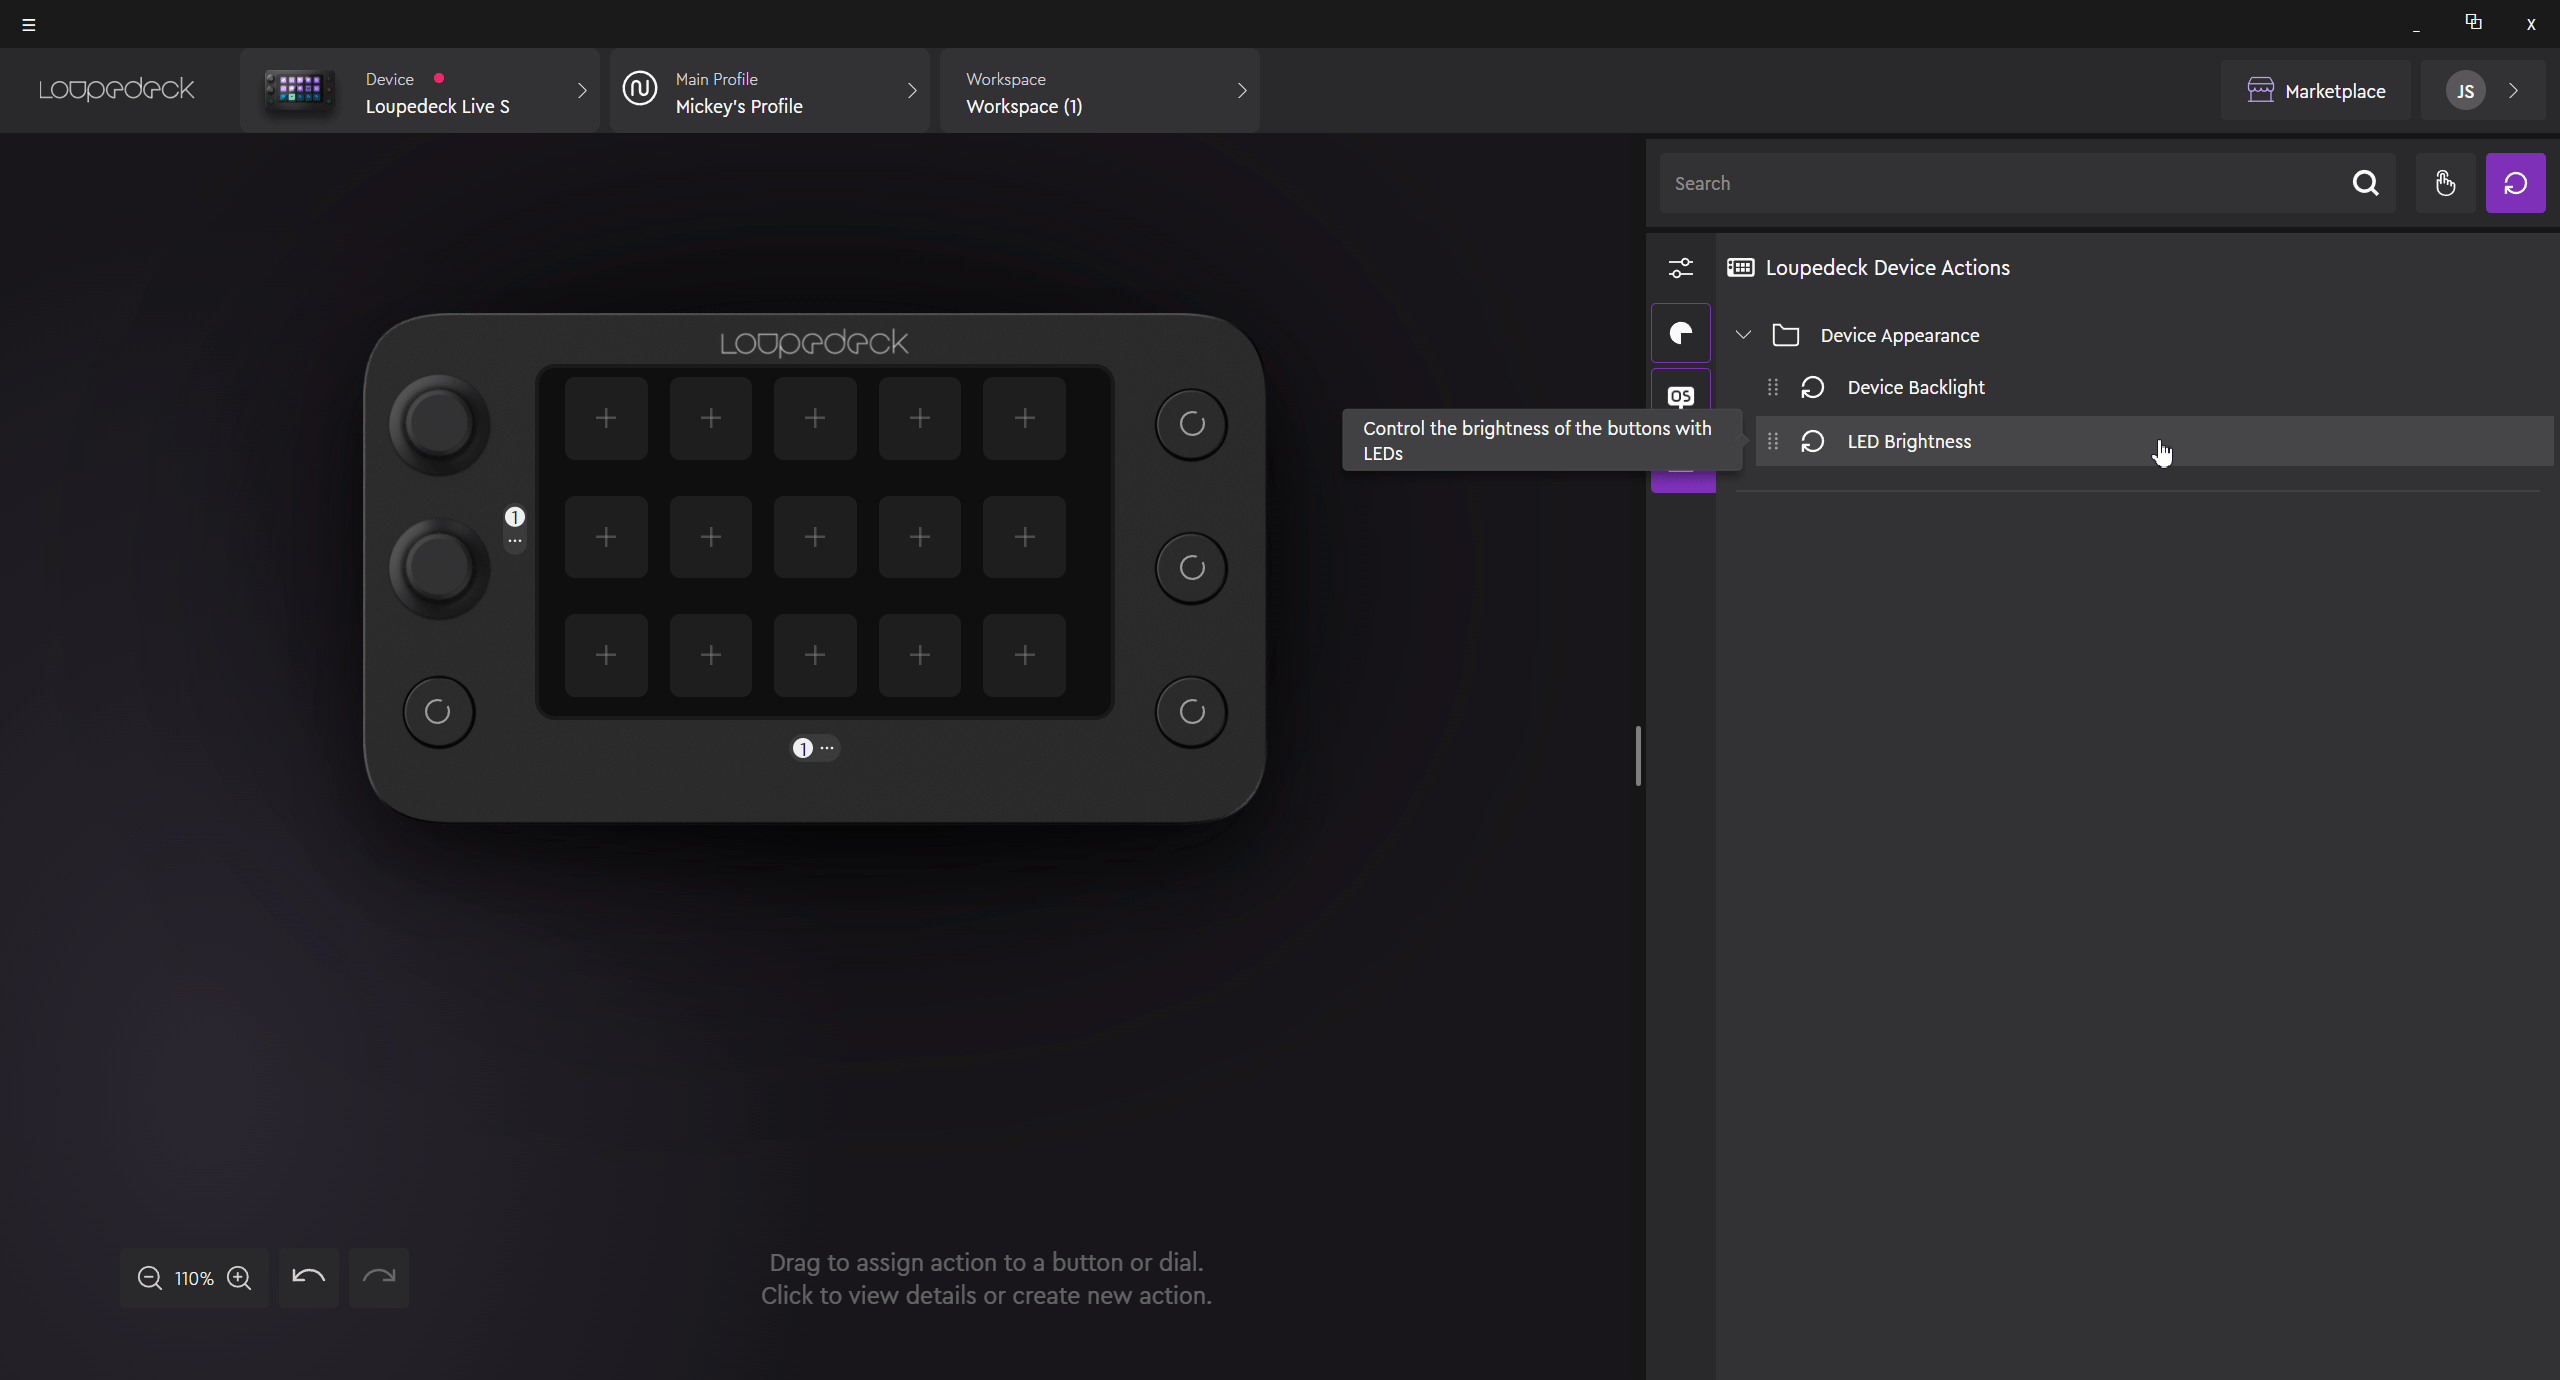Open the JS user account menu
Image resolution: width=2560 pixels, height=1380 pixels.
[x=2482, y=91]
